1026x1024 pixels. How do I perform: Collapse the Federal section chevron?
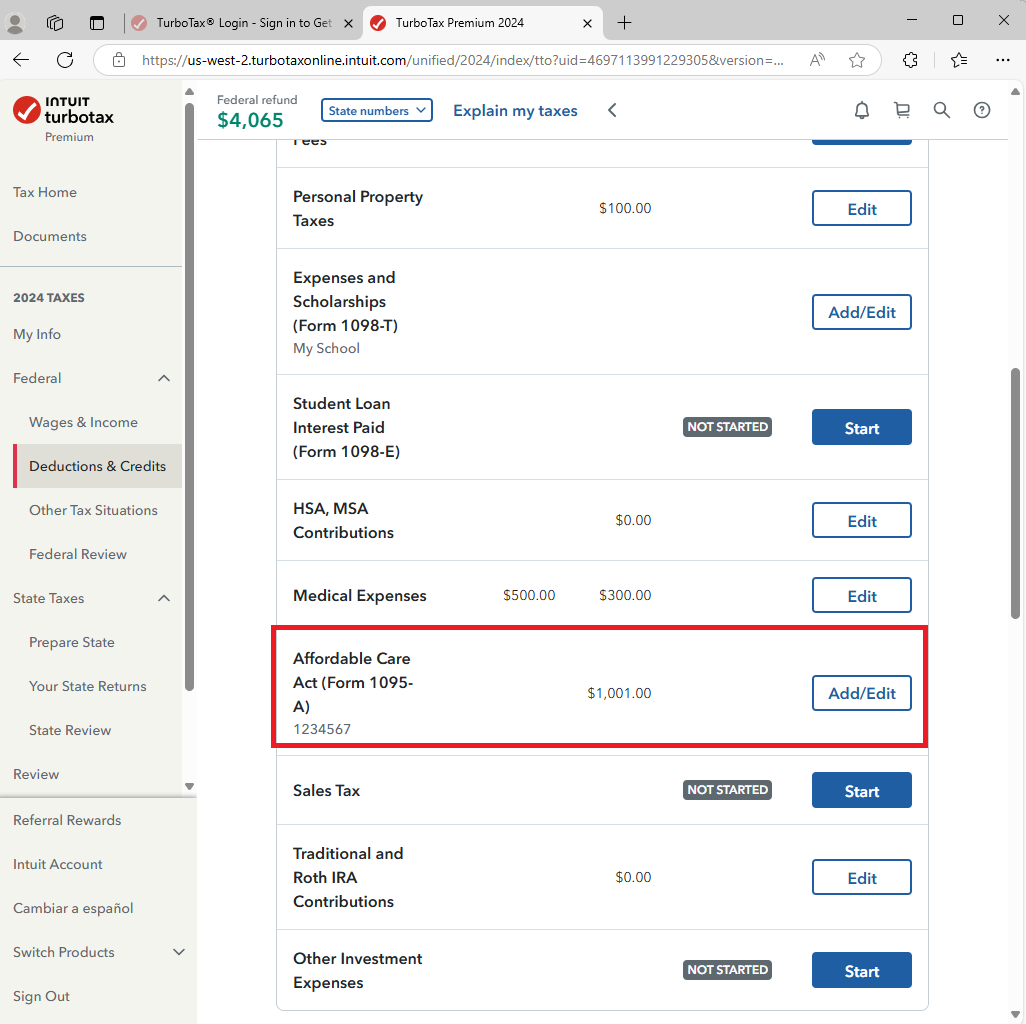point(164,378)
